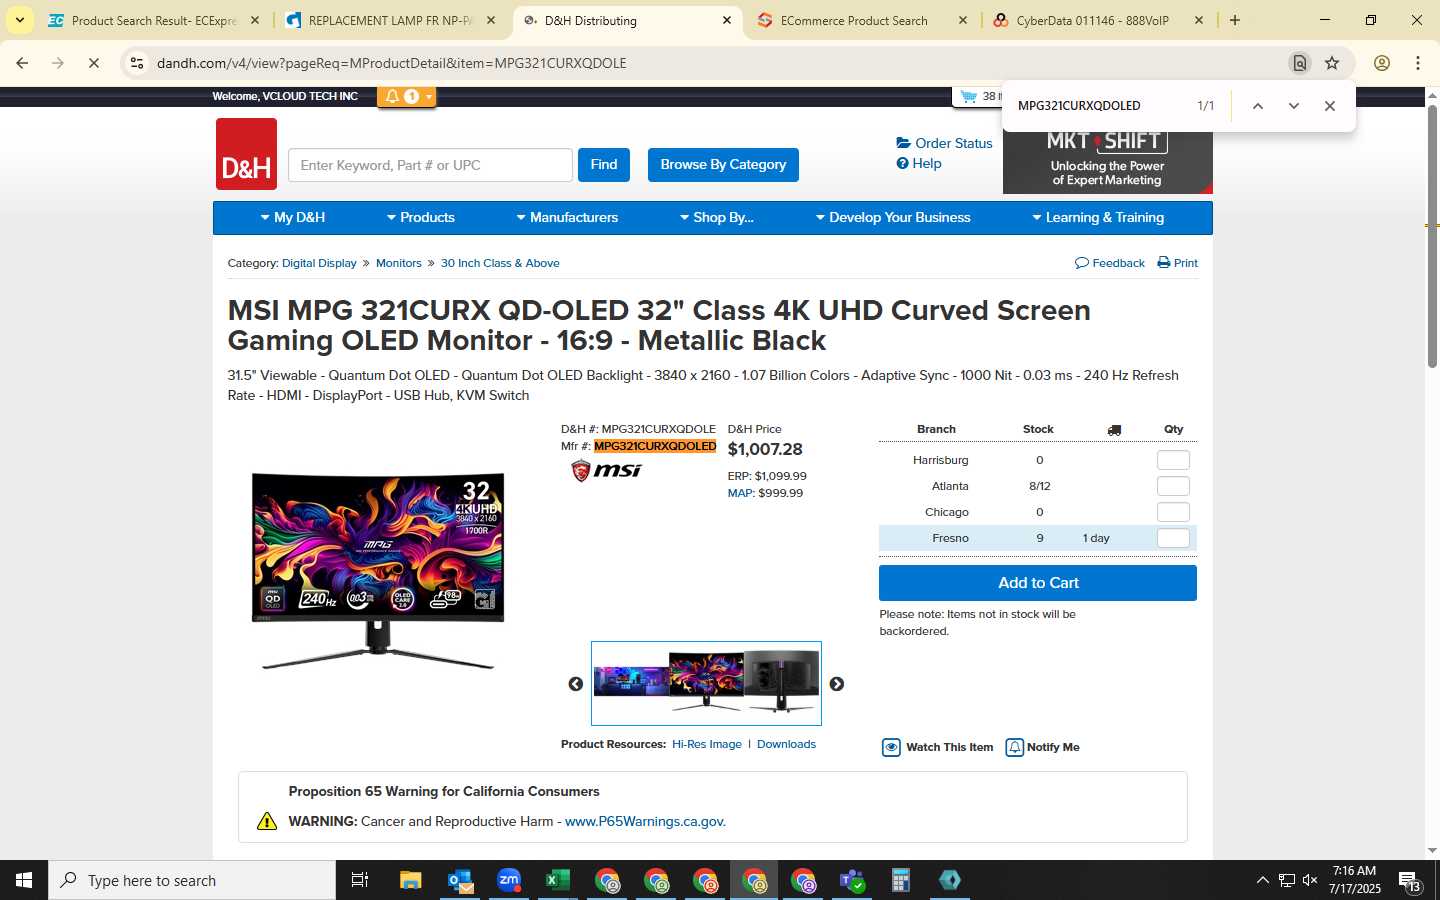Open Order Status link
Viewport: 1440px width, 900px height.
pyautogui.click(x=945, y=143)
